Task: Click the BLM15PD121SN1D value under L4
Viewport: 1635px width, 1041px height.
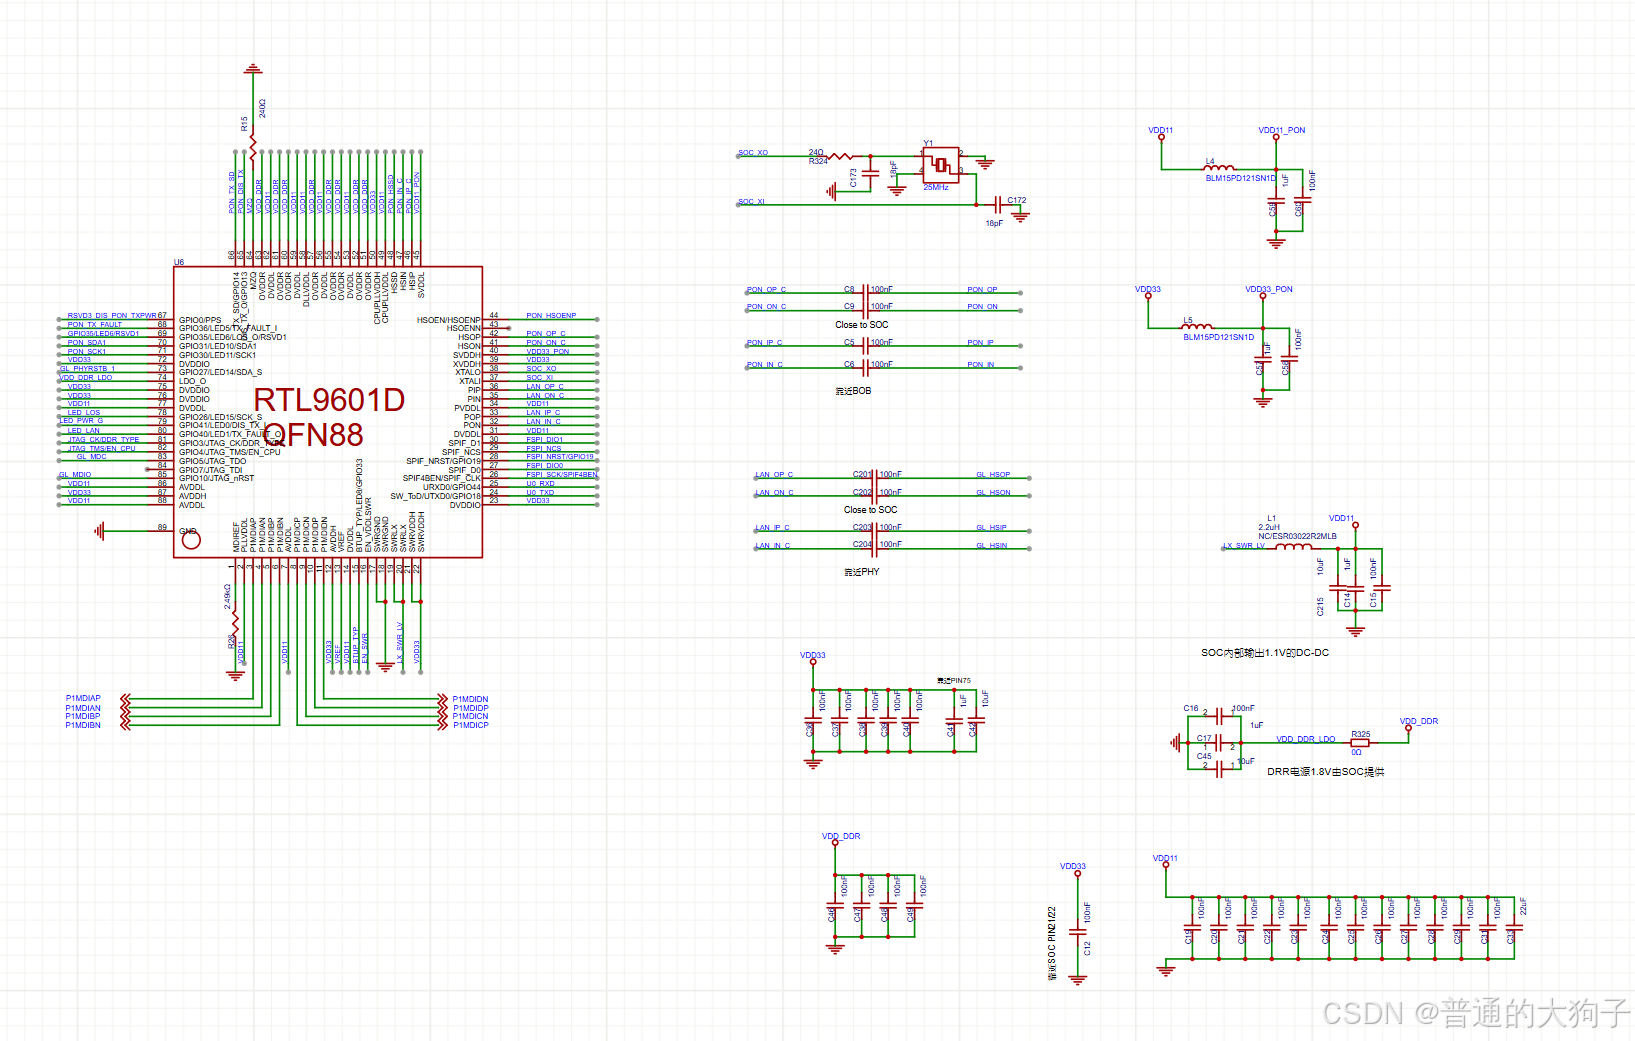Action: [x=1241, y=178]
